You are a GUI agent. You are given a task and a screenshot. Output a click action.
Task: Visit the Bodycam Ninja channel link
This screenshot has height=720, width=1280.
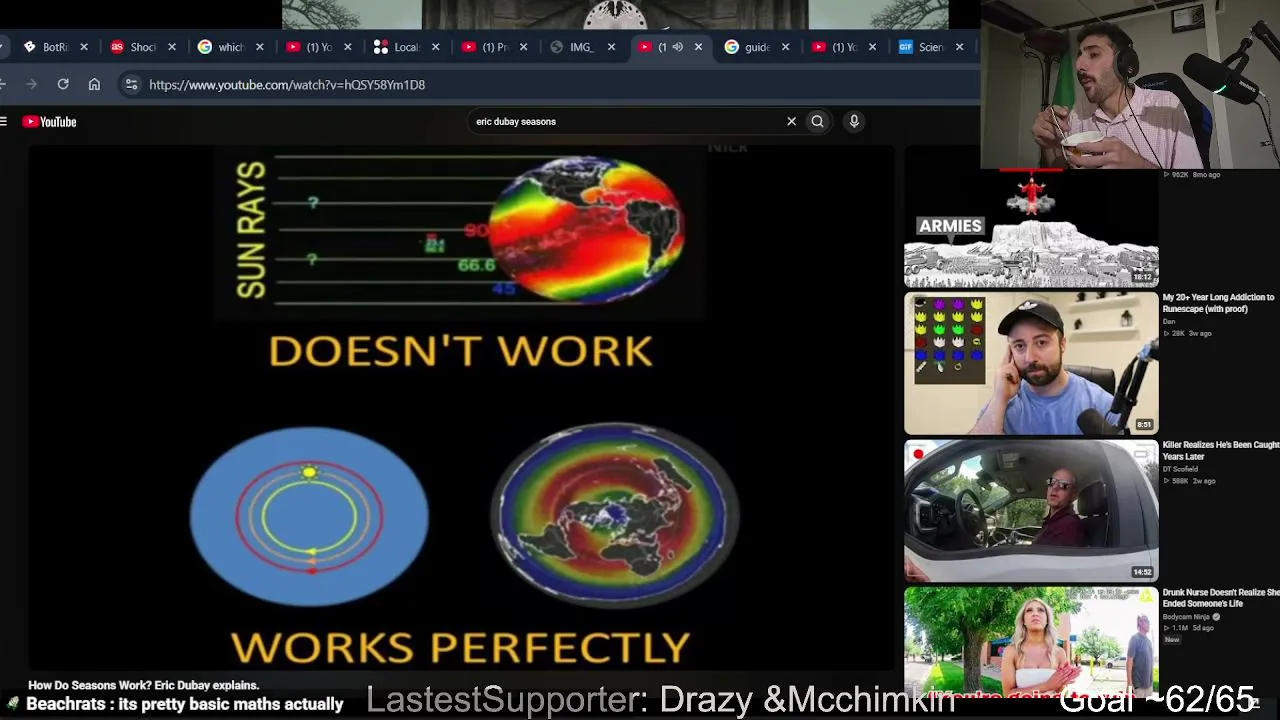(1187, 617)
